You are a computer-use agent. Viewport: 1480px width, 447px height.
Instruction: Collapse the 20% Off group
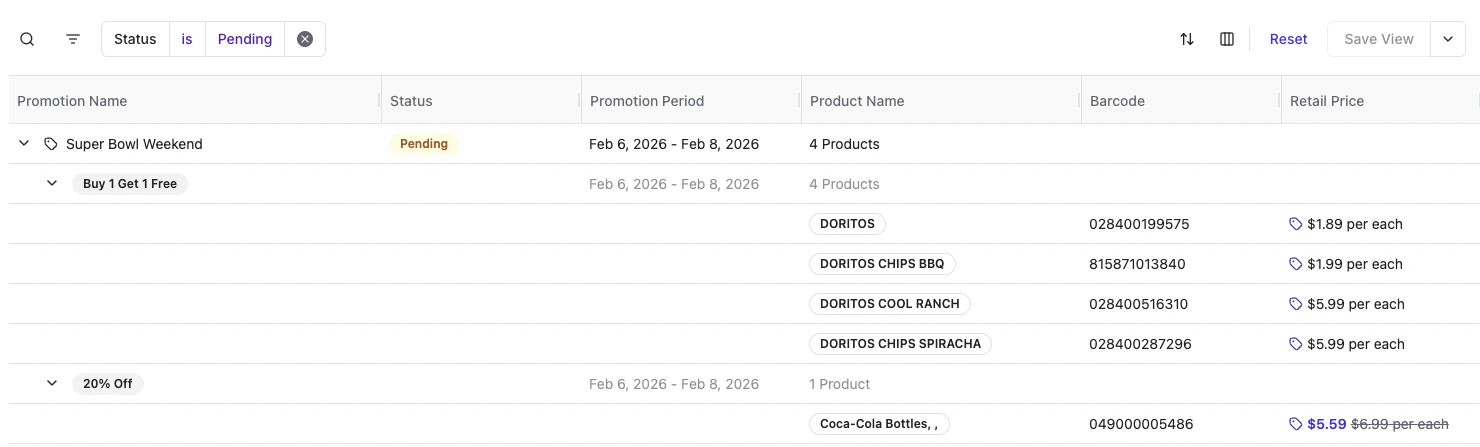(52, 384)
